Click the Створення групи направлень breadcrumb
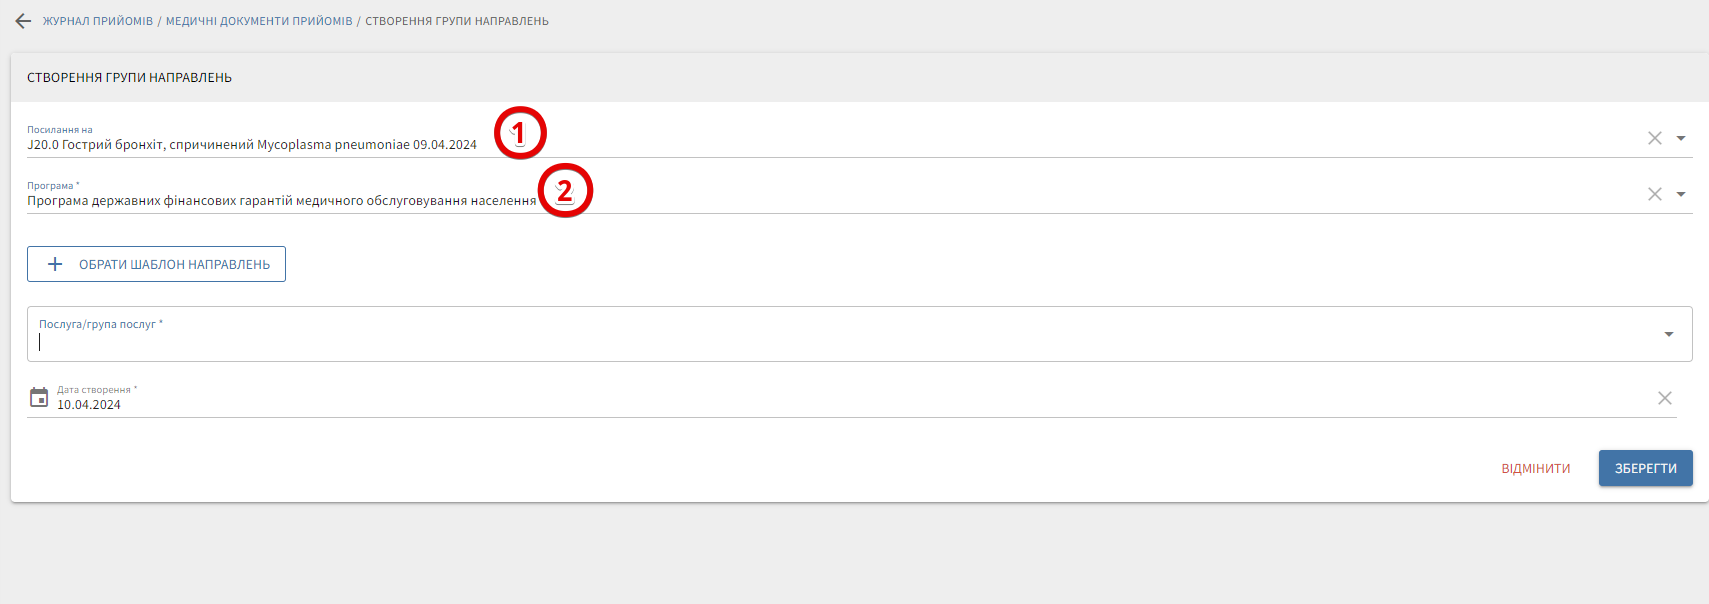The height and width of the screenshot is (604, 1709). click(457, 21)
